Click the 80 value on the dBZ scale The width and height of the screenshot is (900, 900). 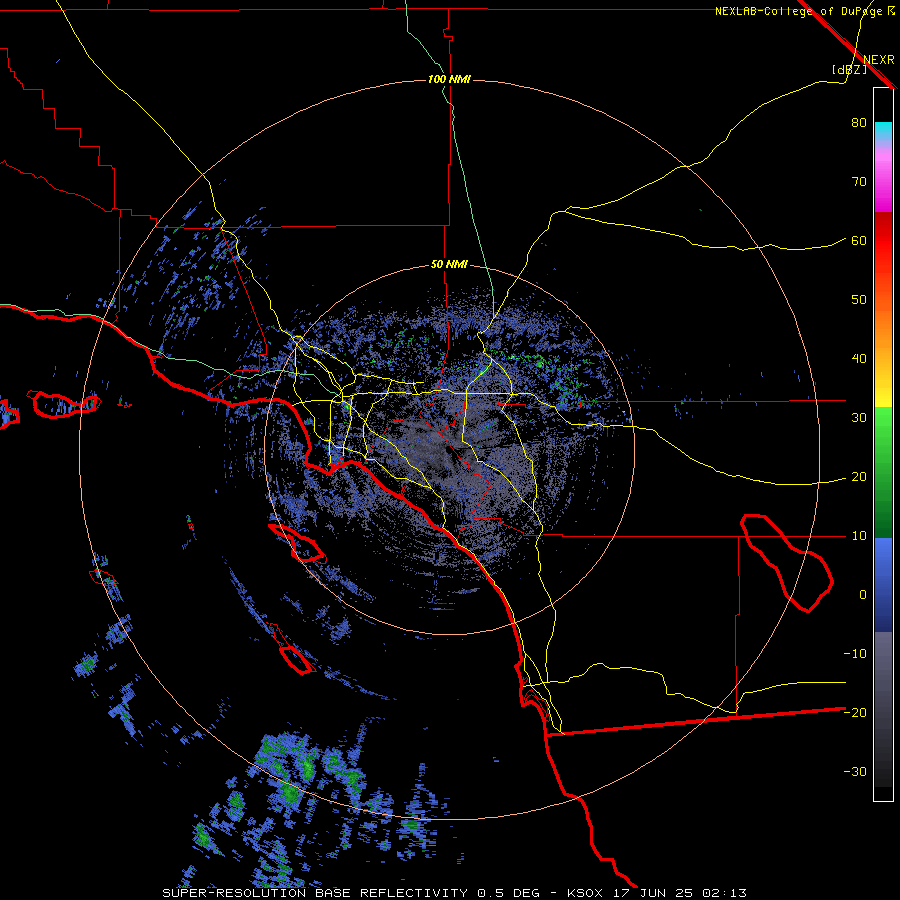coord(859,123)
